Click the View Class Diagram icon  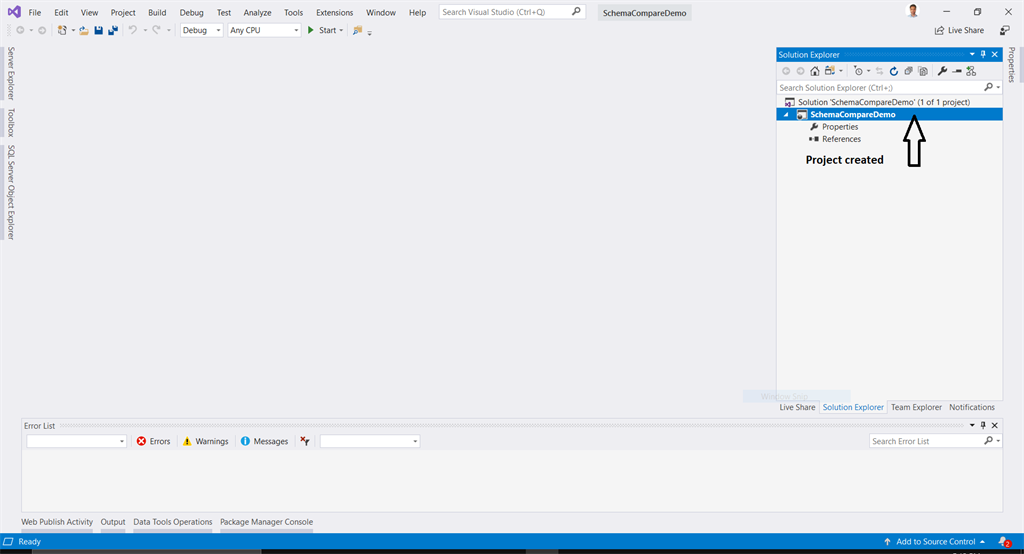[x=971, y=71]
